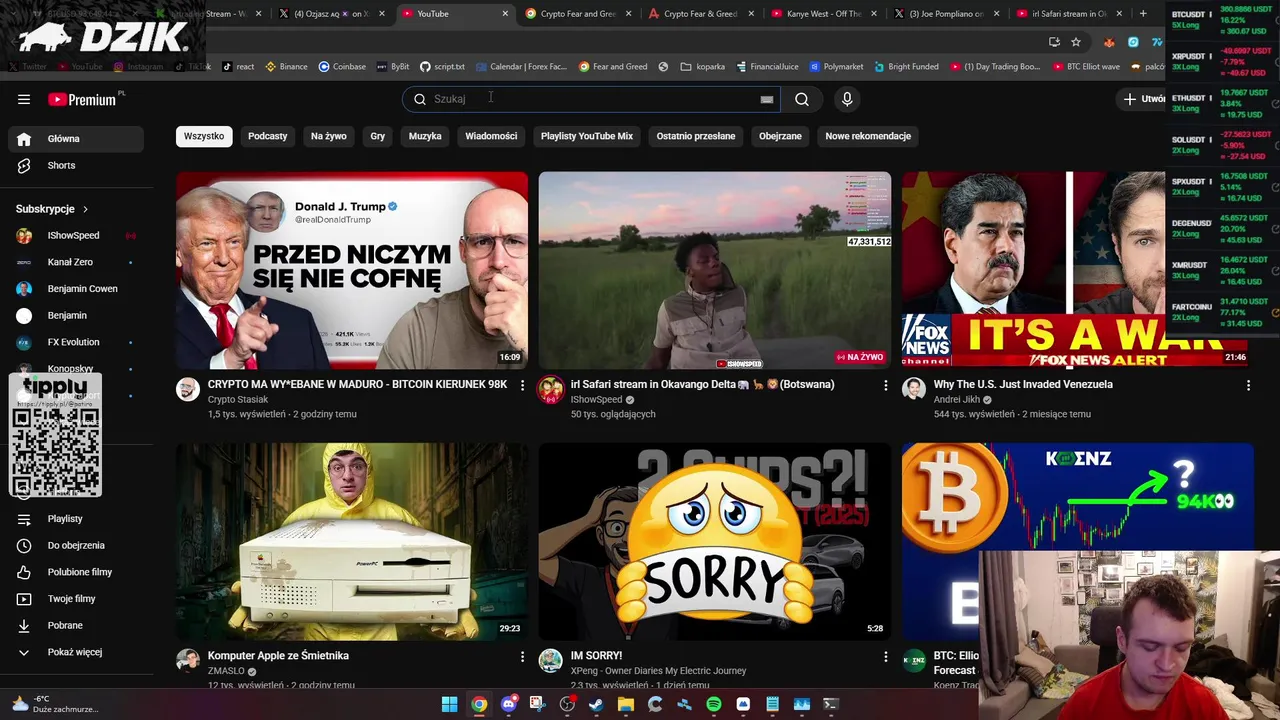Open more options for IM SORRY video
The height and width of the screenshot is (720, 1280).
[x=885, y=656]
